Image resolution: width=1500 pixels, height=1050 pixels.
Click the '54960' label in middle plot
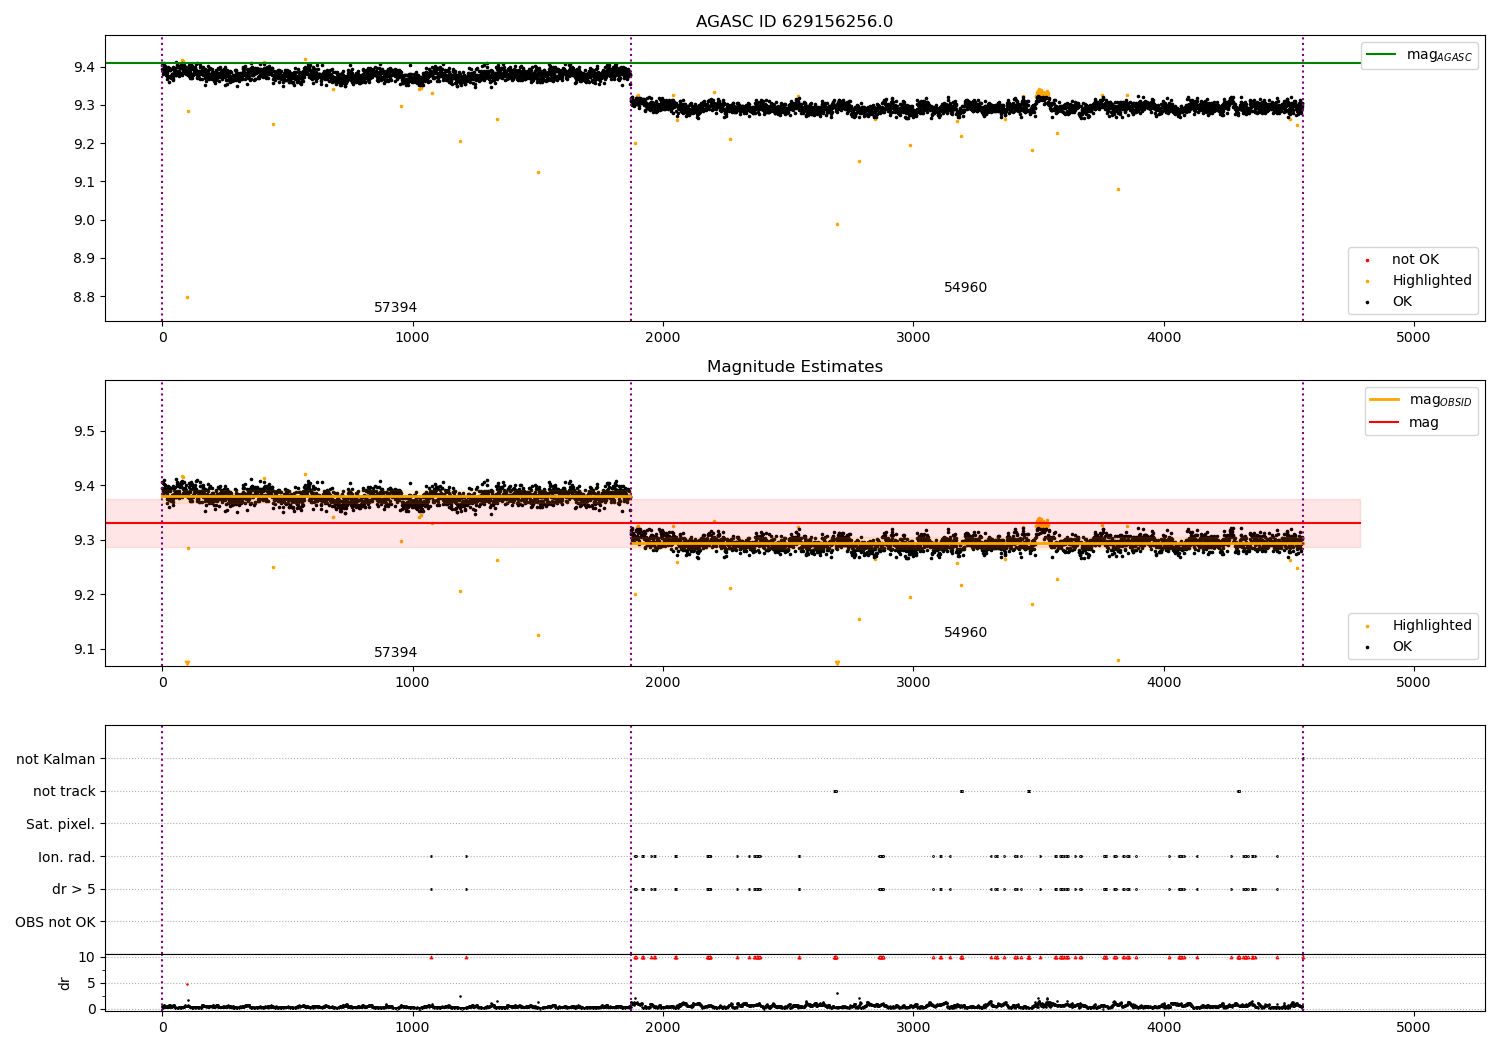tap(965, 633)
